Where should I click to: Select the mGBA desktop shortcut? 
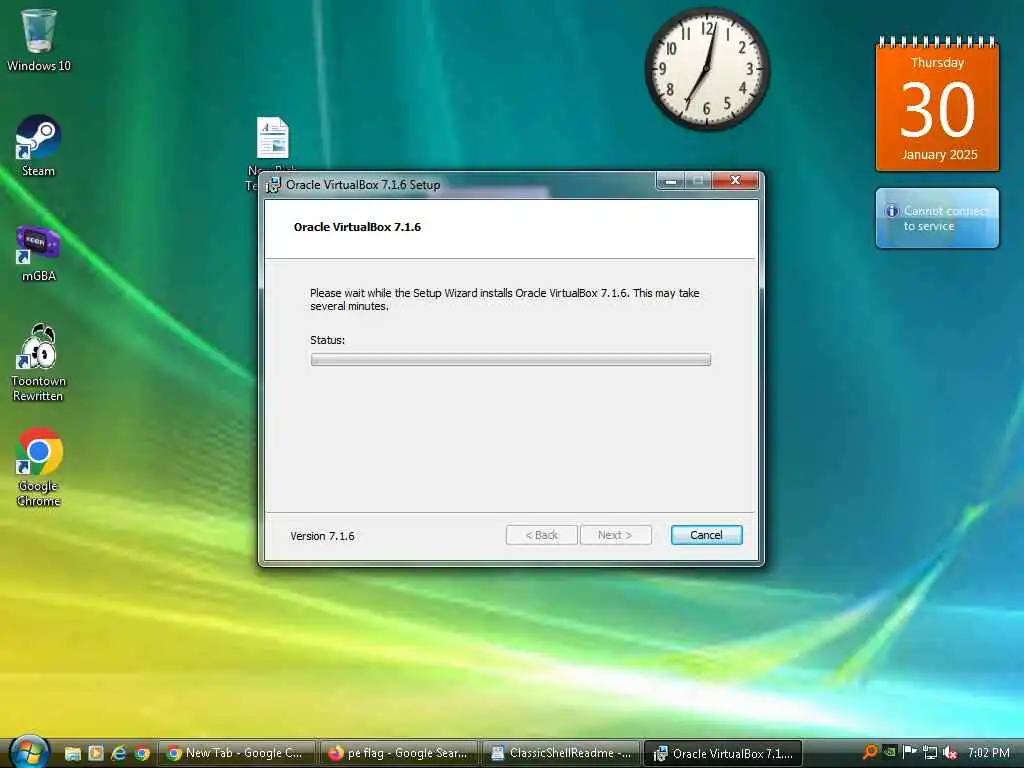[x=39, y=253]
